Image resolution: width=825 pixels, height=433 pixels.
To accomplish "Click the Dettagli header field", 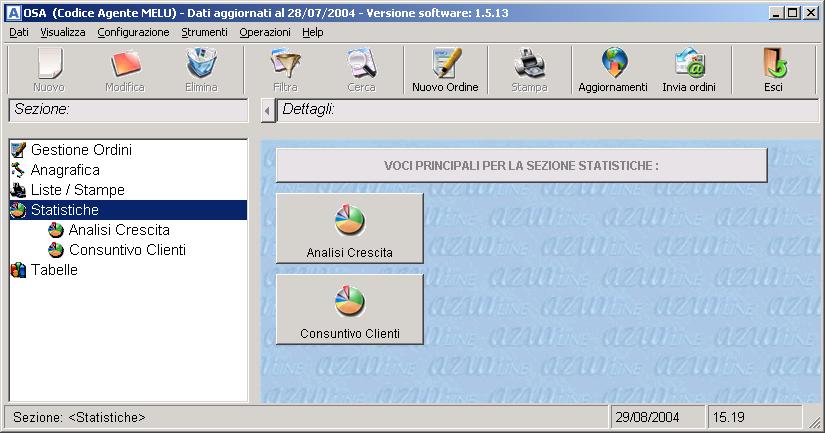I will point(548,110).
